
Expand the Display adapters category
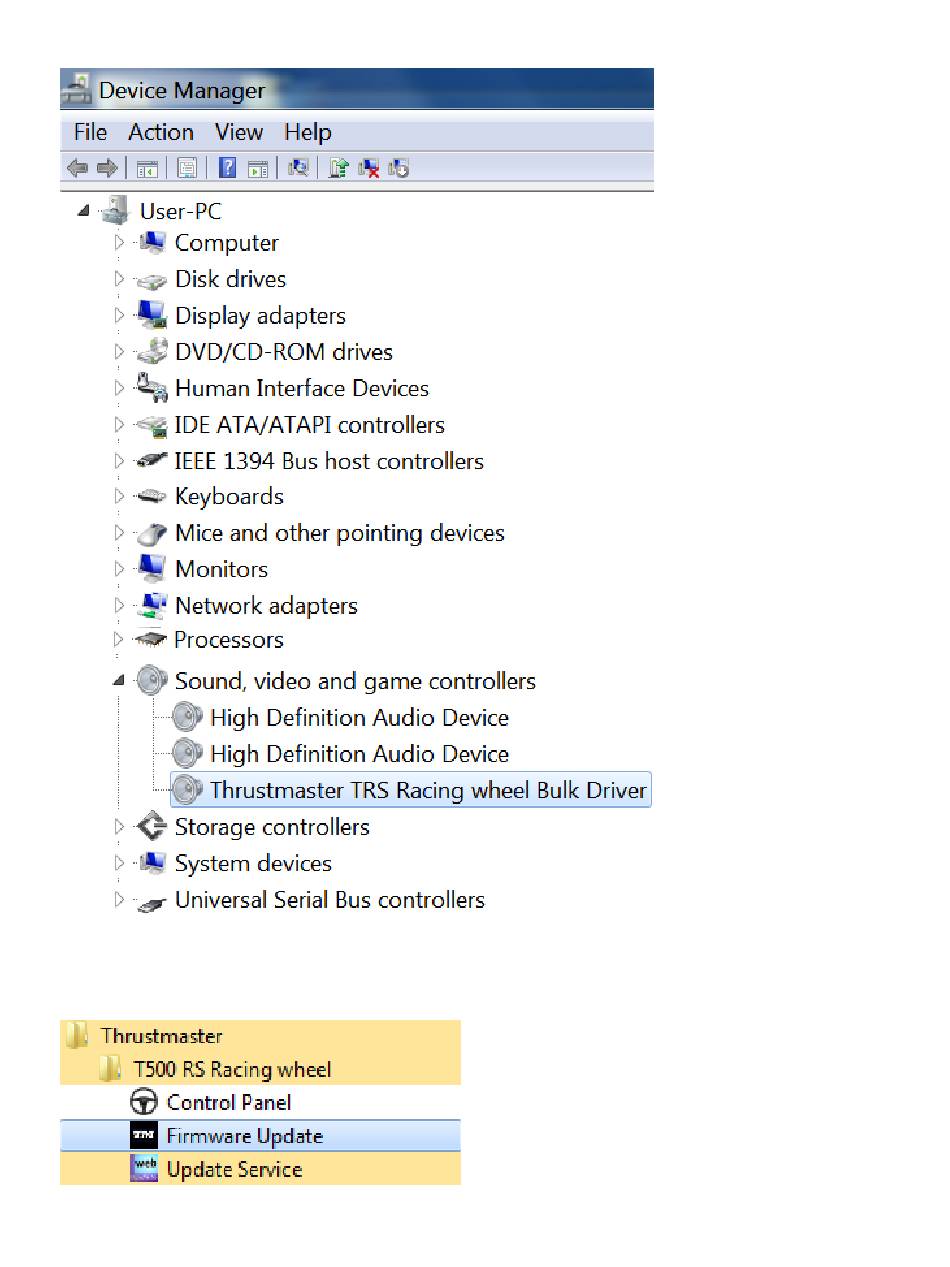(119, 316)
